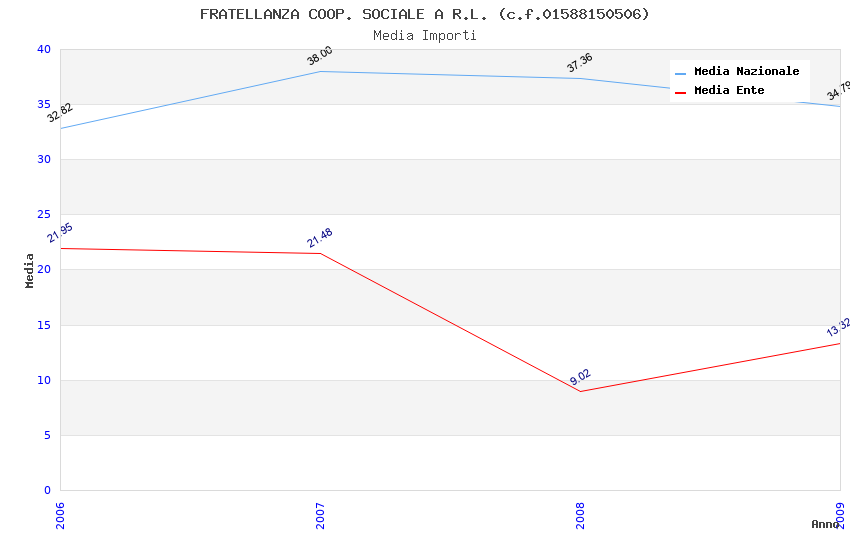The height and width of the screenshot is (550, 850).
Task: Select the Media Ente legend label
Action: [x=729, y=91]
